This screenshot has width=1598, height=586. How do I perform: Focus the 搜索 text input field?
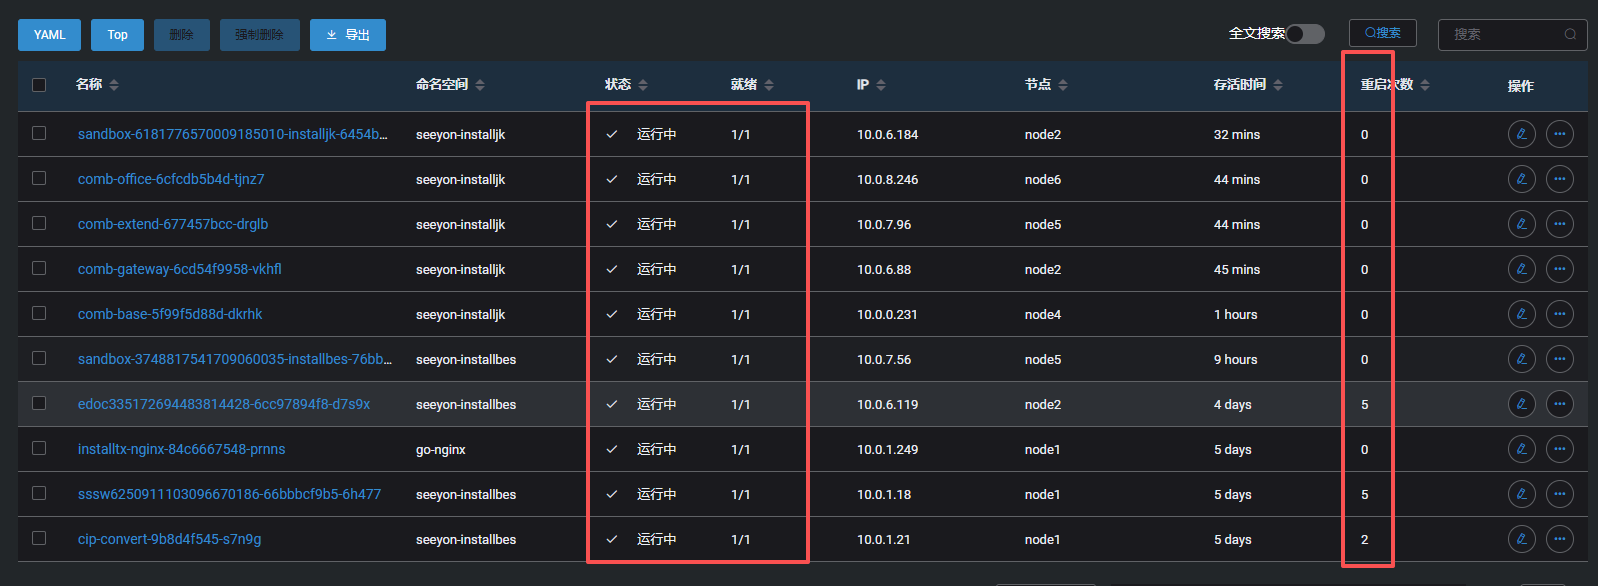coord(1512,34)
